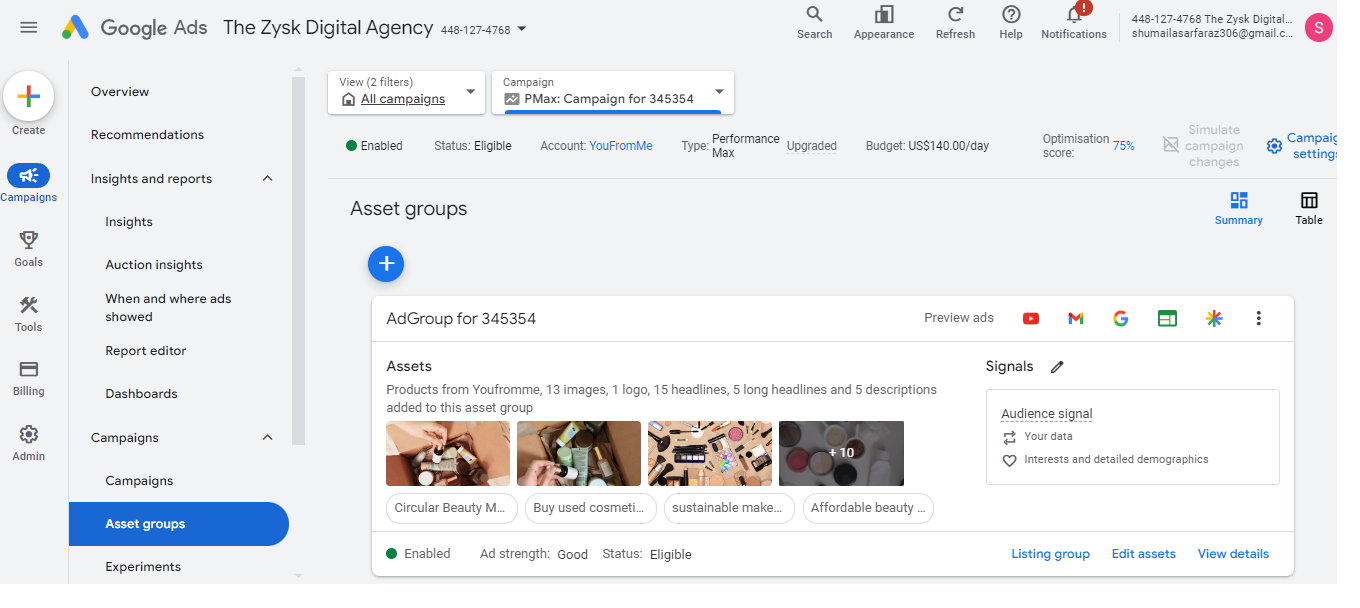Open Admin gear icon
Viewport: 1360px width, 608px height.
[x=28, y=434]
